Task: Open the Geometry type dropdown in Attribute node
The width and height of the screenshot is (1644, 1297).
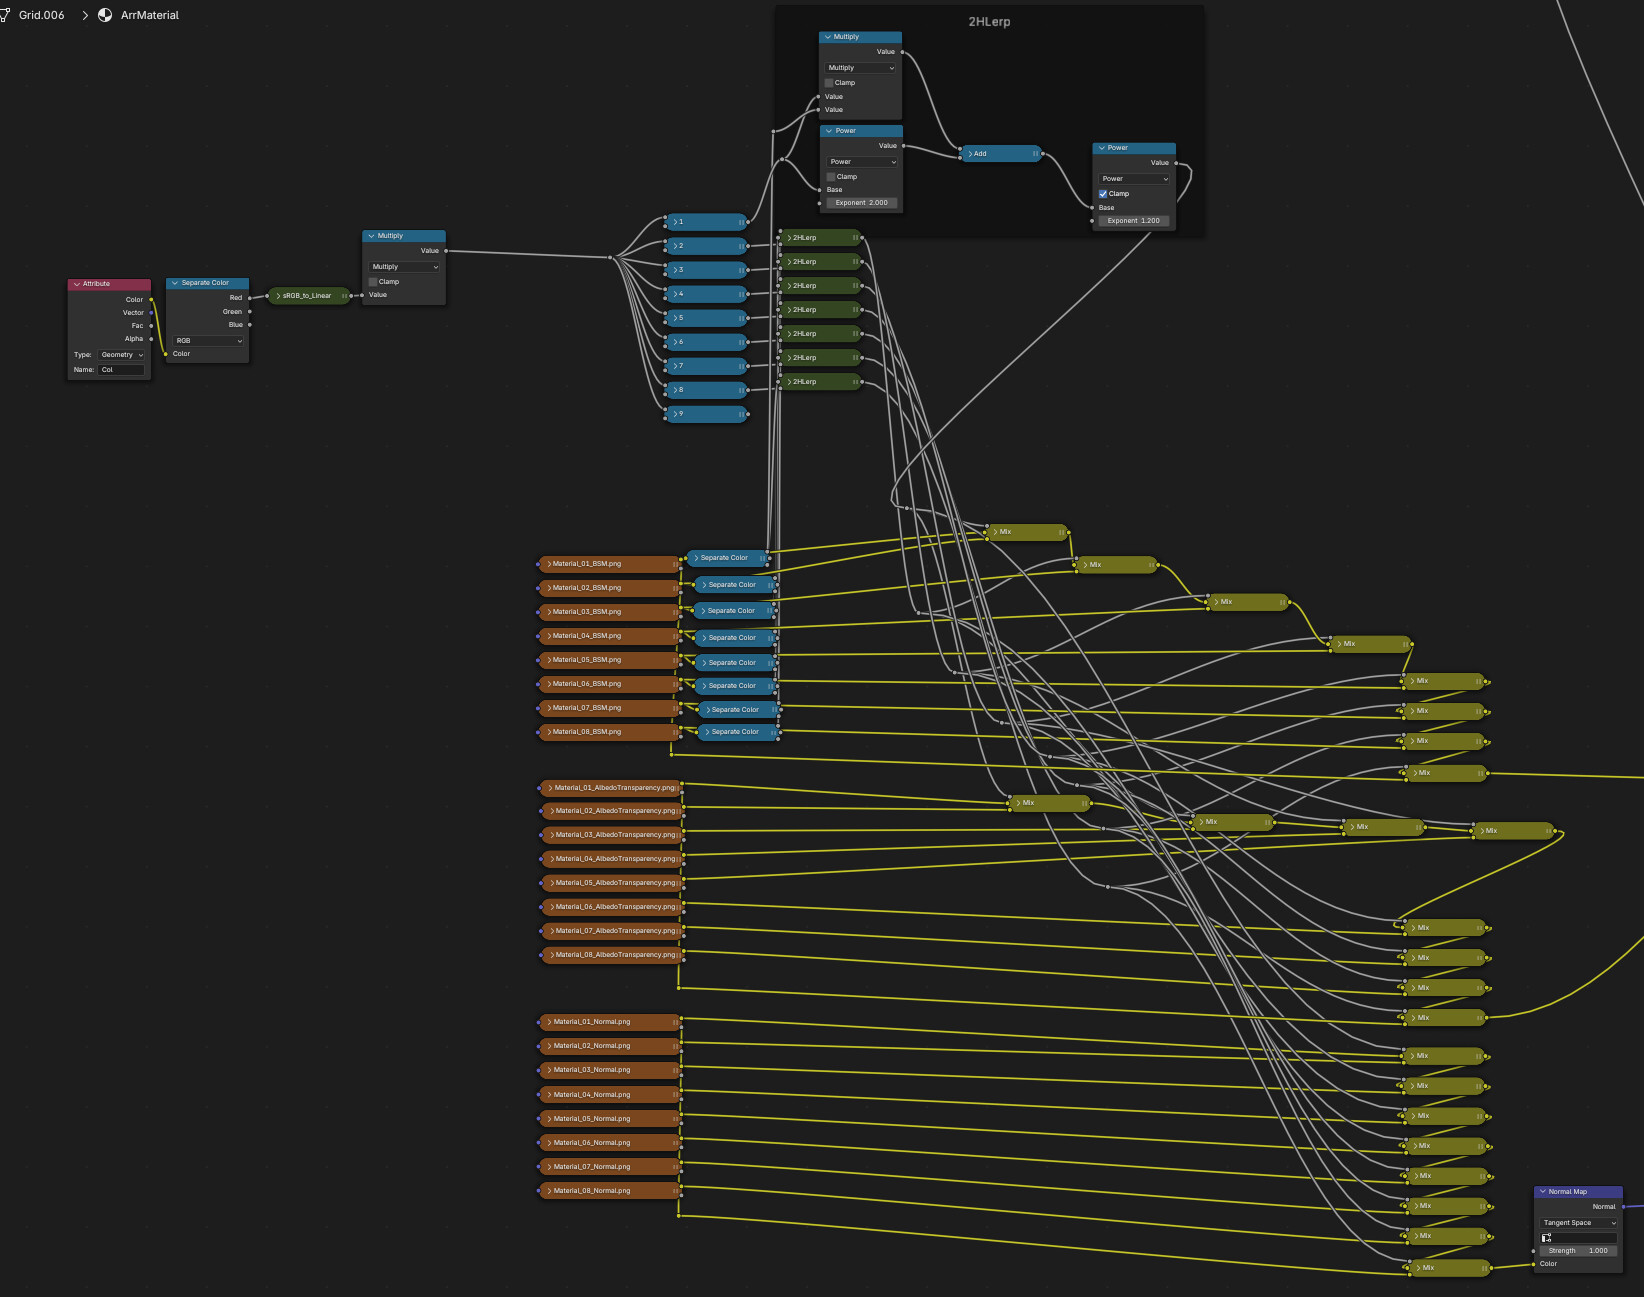Action: point(121,355)
